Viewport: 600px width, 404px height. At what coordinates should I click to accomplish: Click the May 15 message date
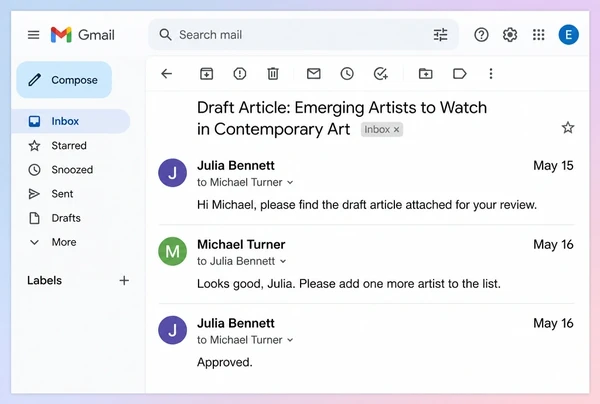pos(553,166)
